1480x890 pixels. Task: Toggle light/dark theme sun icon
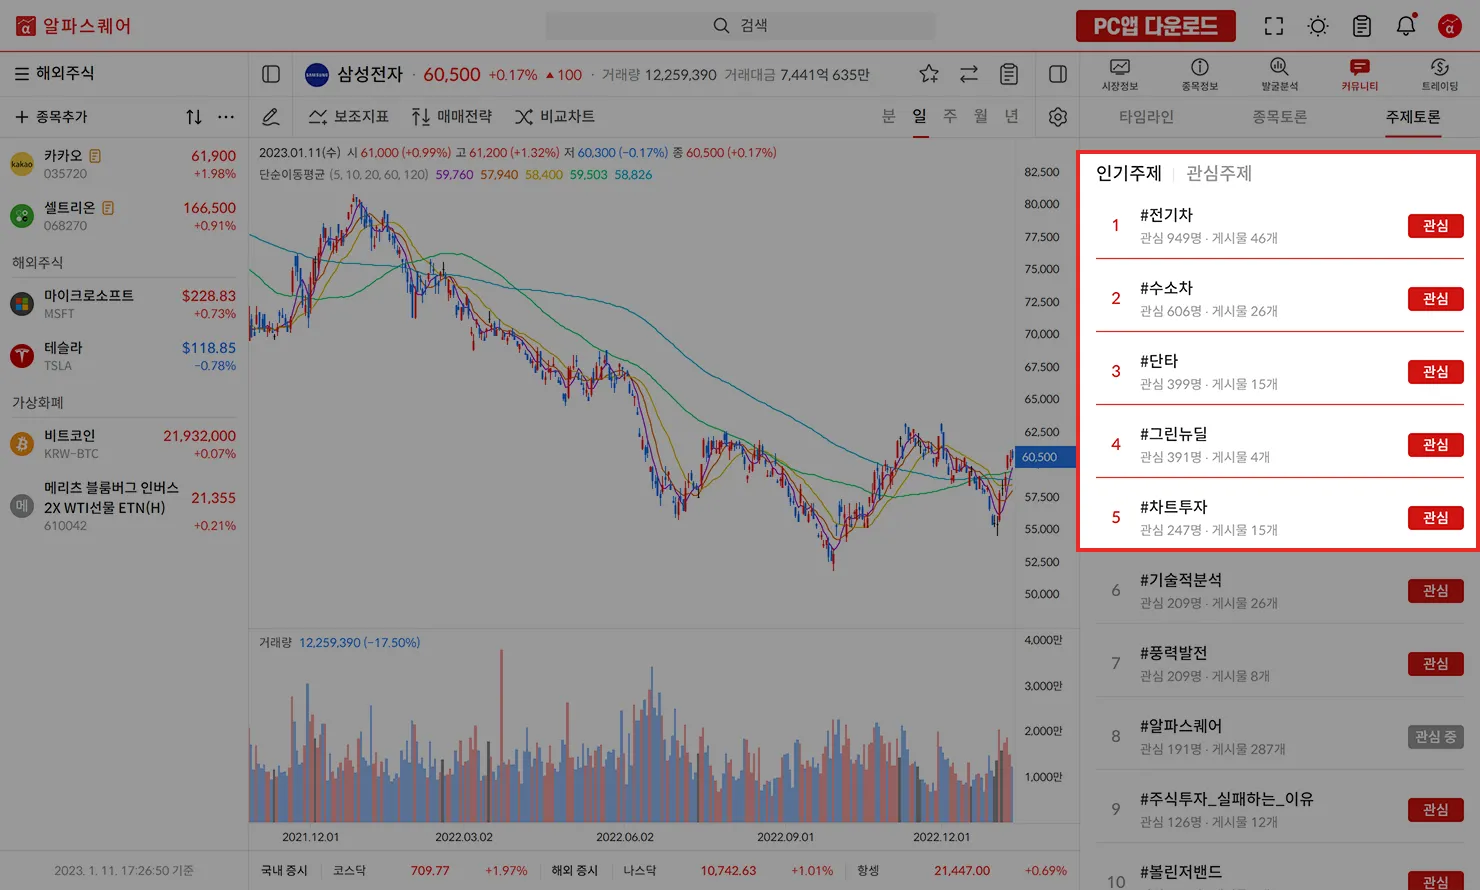[x=1318, y=26]
